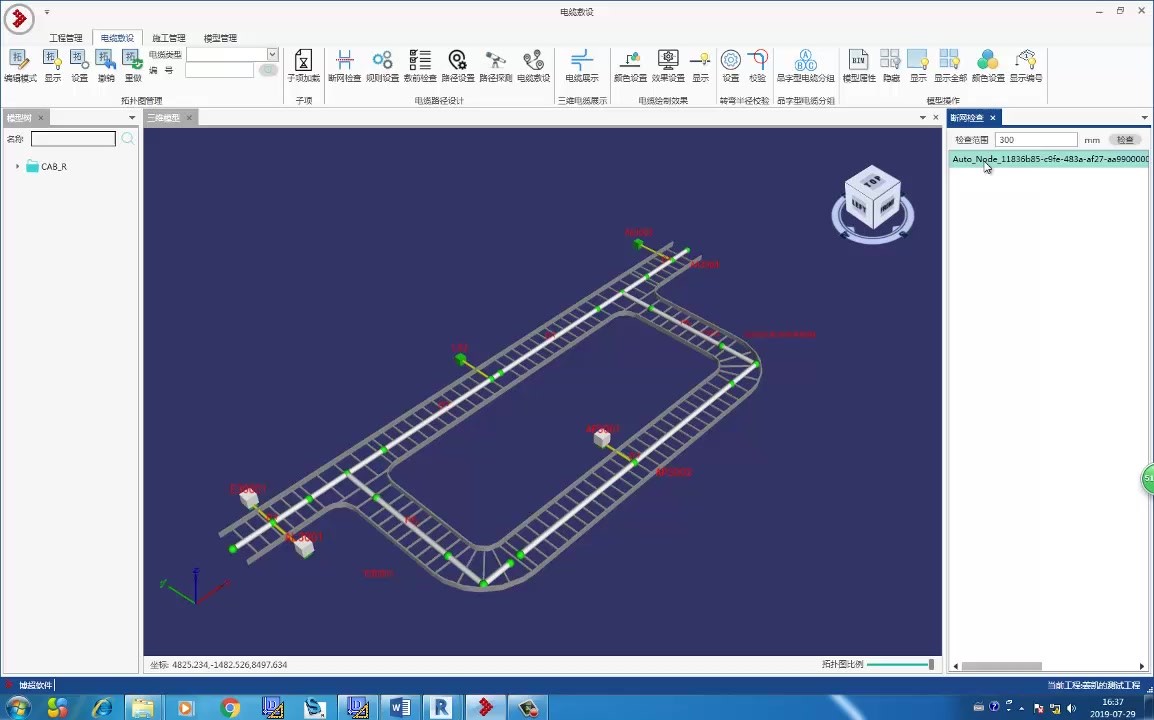
Task: Select the Auto_Node_11836b85 result row
Action: (x=1049, y=159)
